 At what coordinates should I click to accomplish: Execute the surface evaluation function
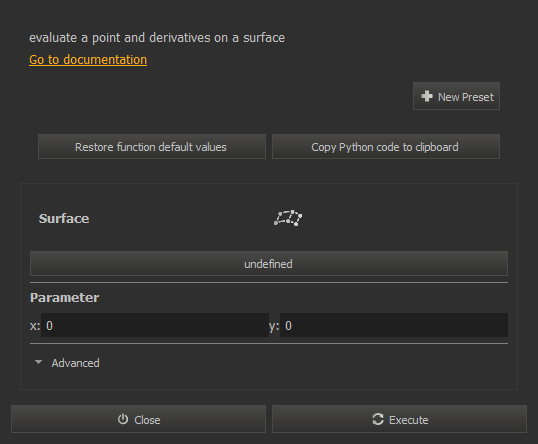coord(399,419)
